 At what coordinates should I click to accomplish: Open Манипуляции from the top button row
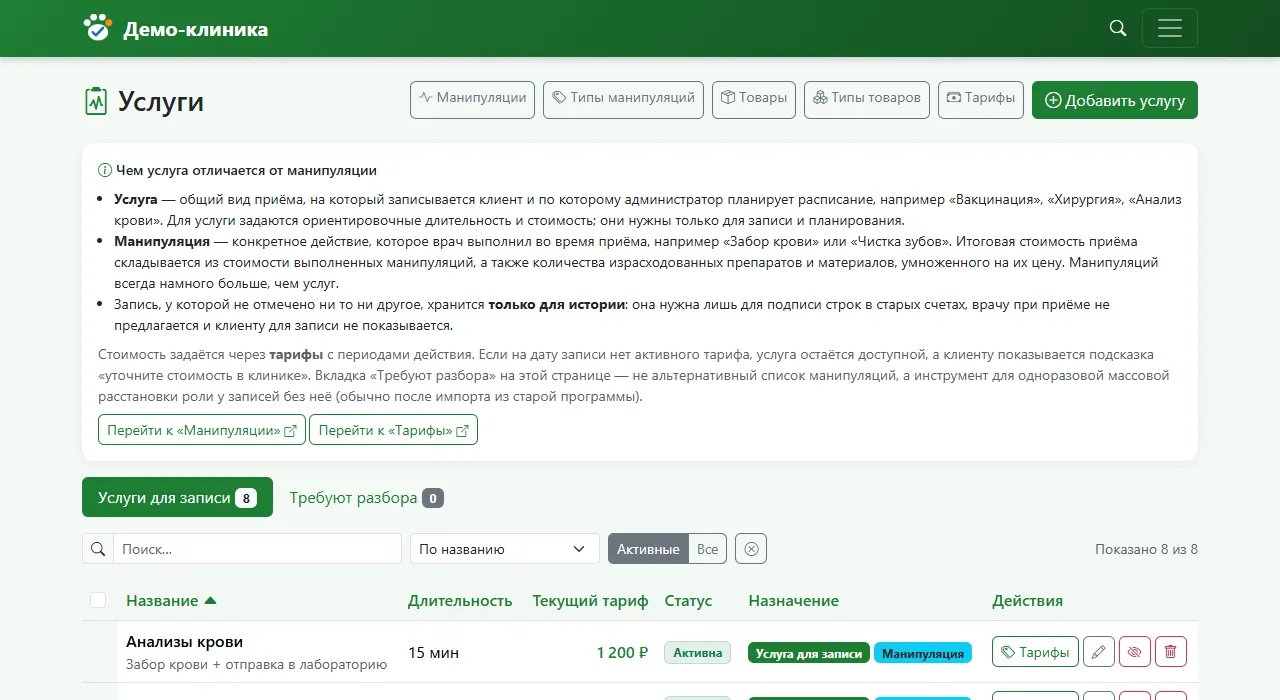[473, 100]
